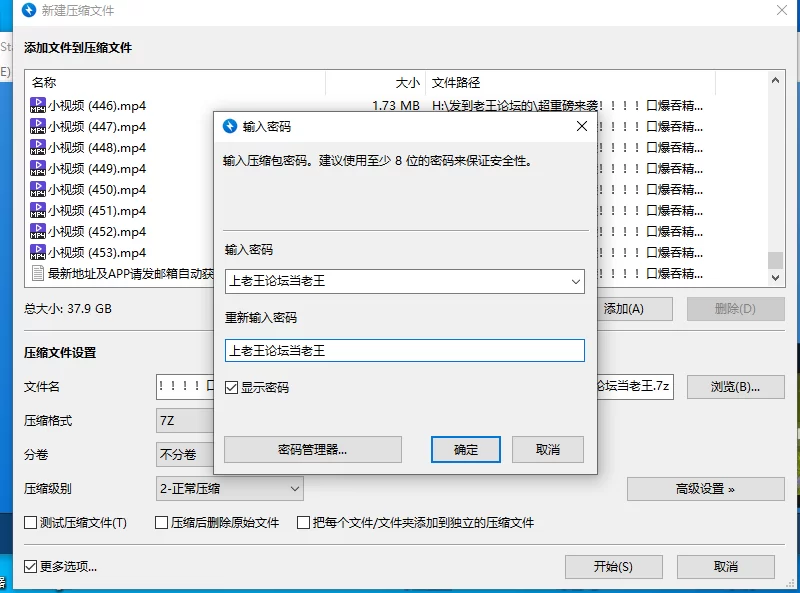Click the 开始(S) button
Screen dimensions: 800x593
(x=614, y=566)
